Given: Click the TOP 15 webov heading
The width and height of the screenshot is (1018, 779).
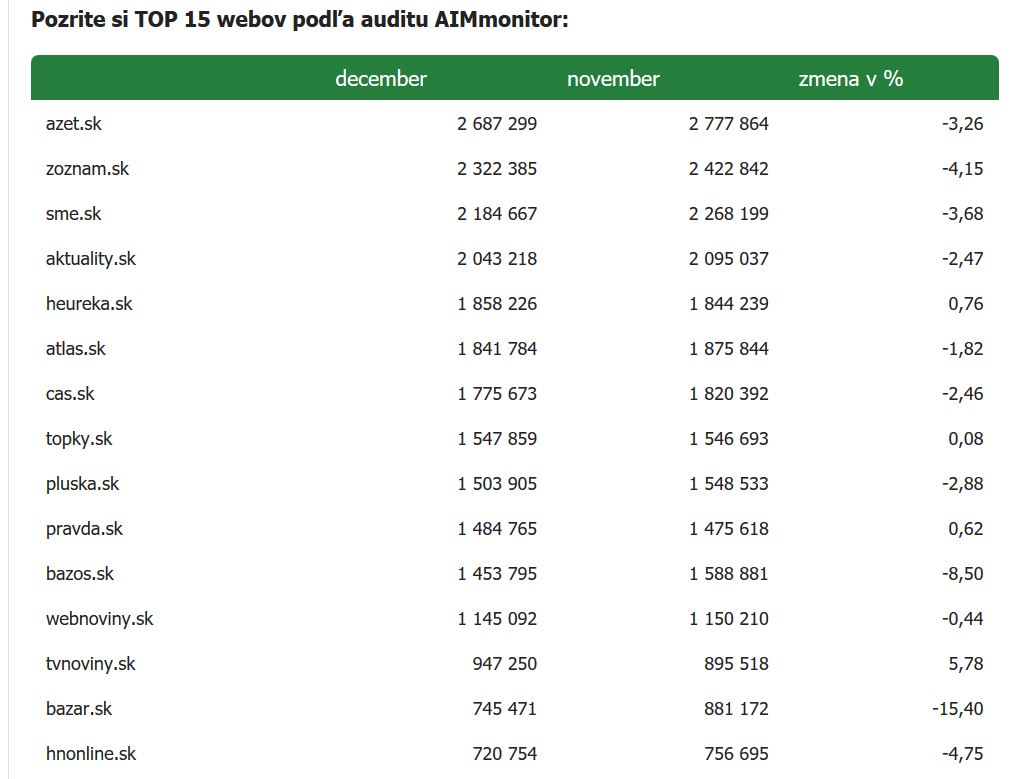Looking at the screenshot, I should (x=300, y=19).
